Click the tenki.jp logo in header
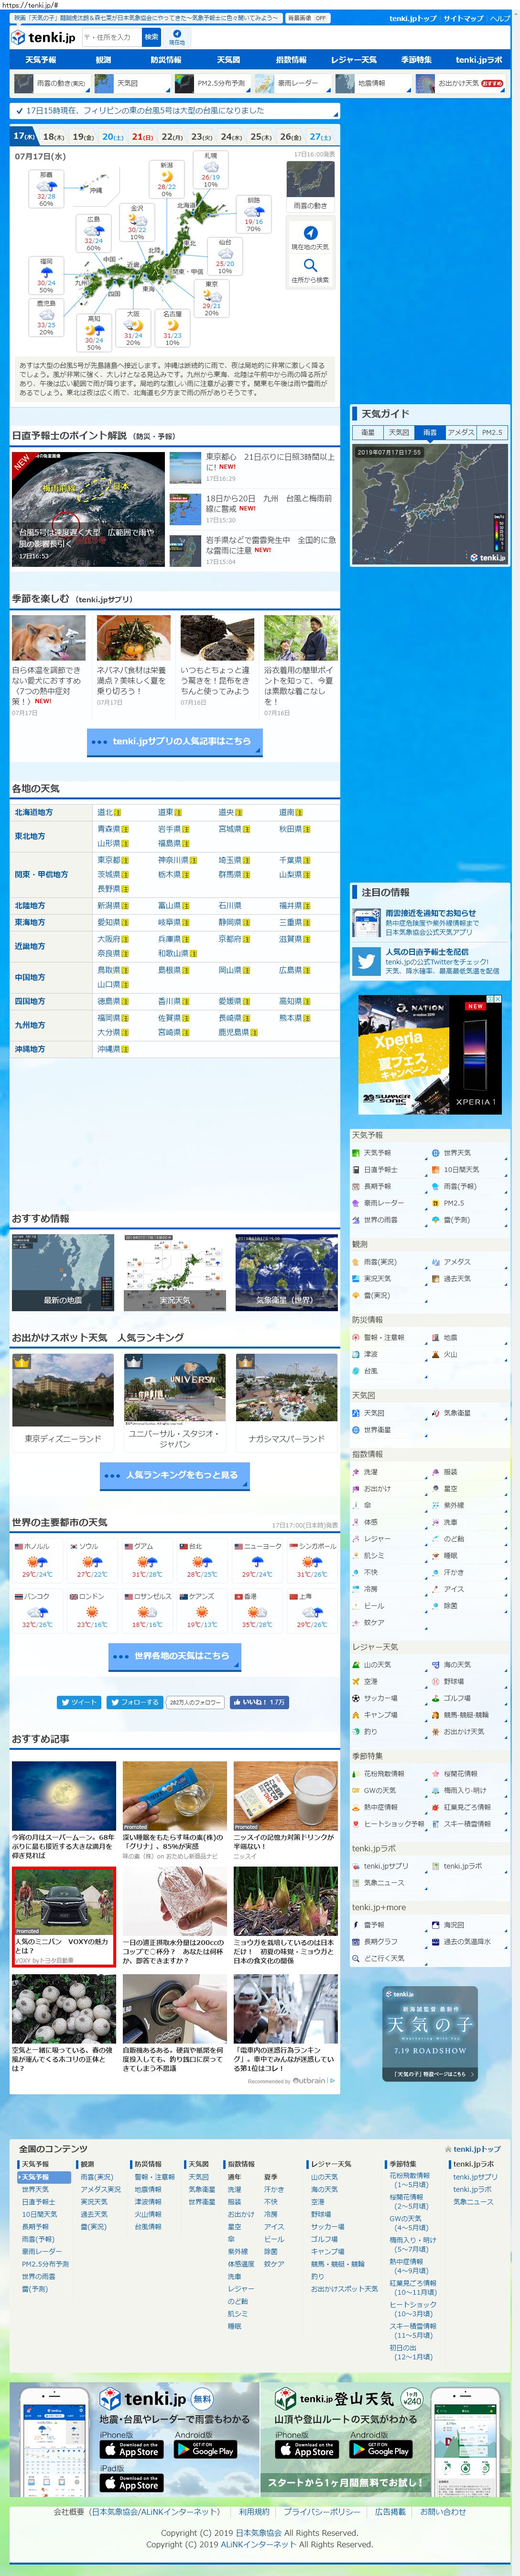The image size is (520, 2576). point(43,37)
